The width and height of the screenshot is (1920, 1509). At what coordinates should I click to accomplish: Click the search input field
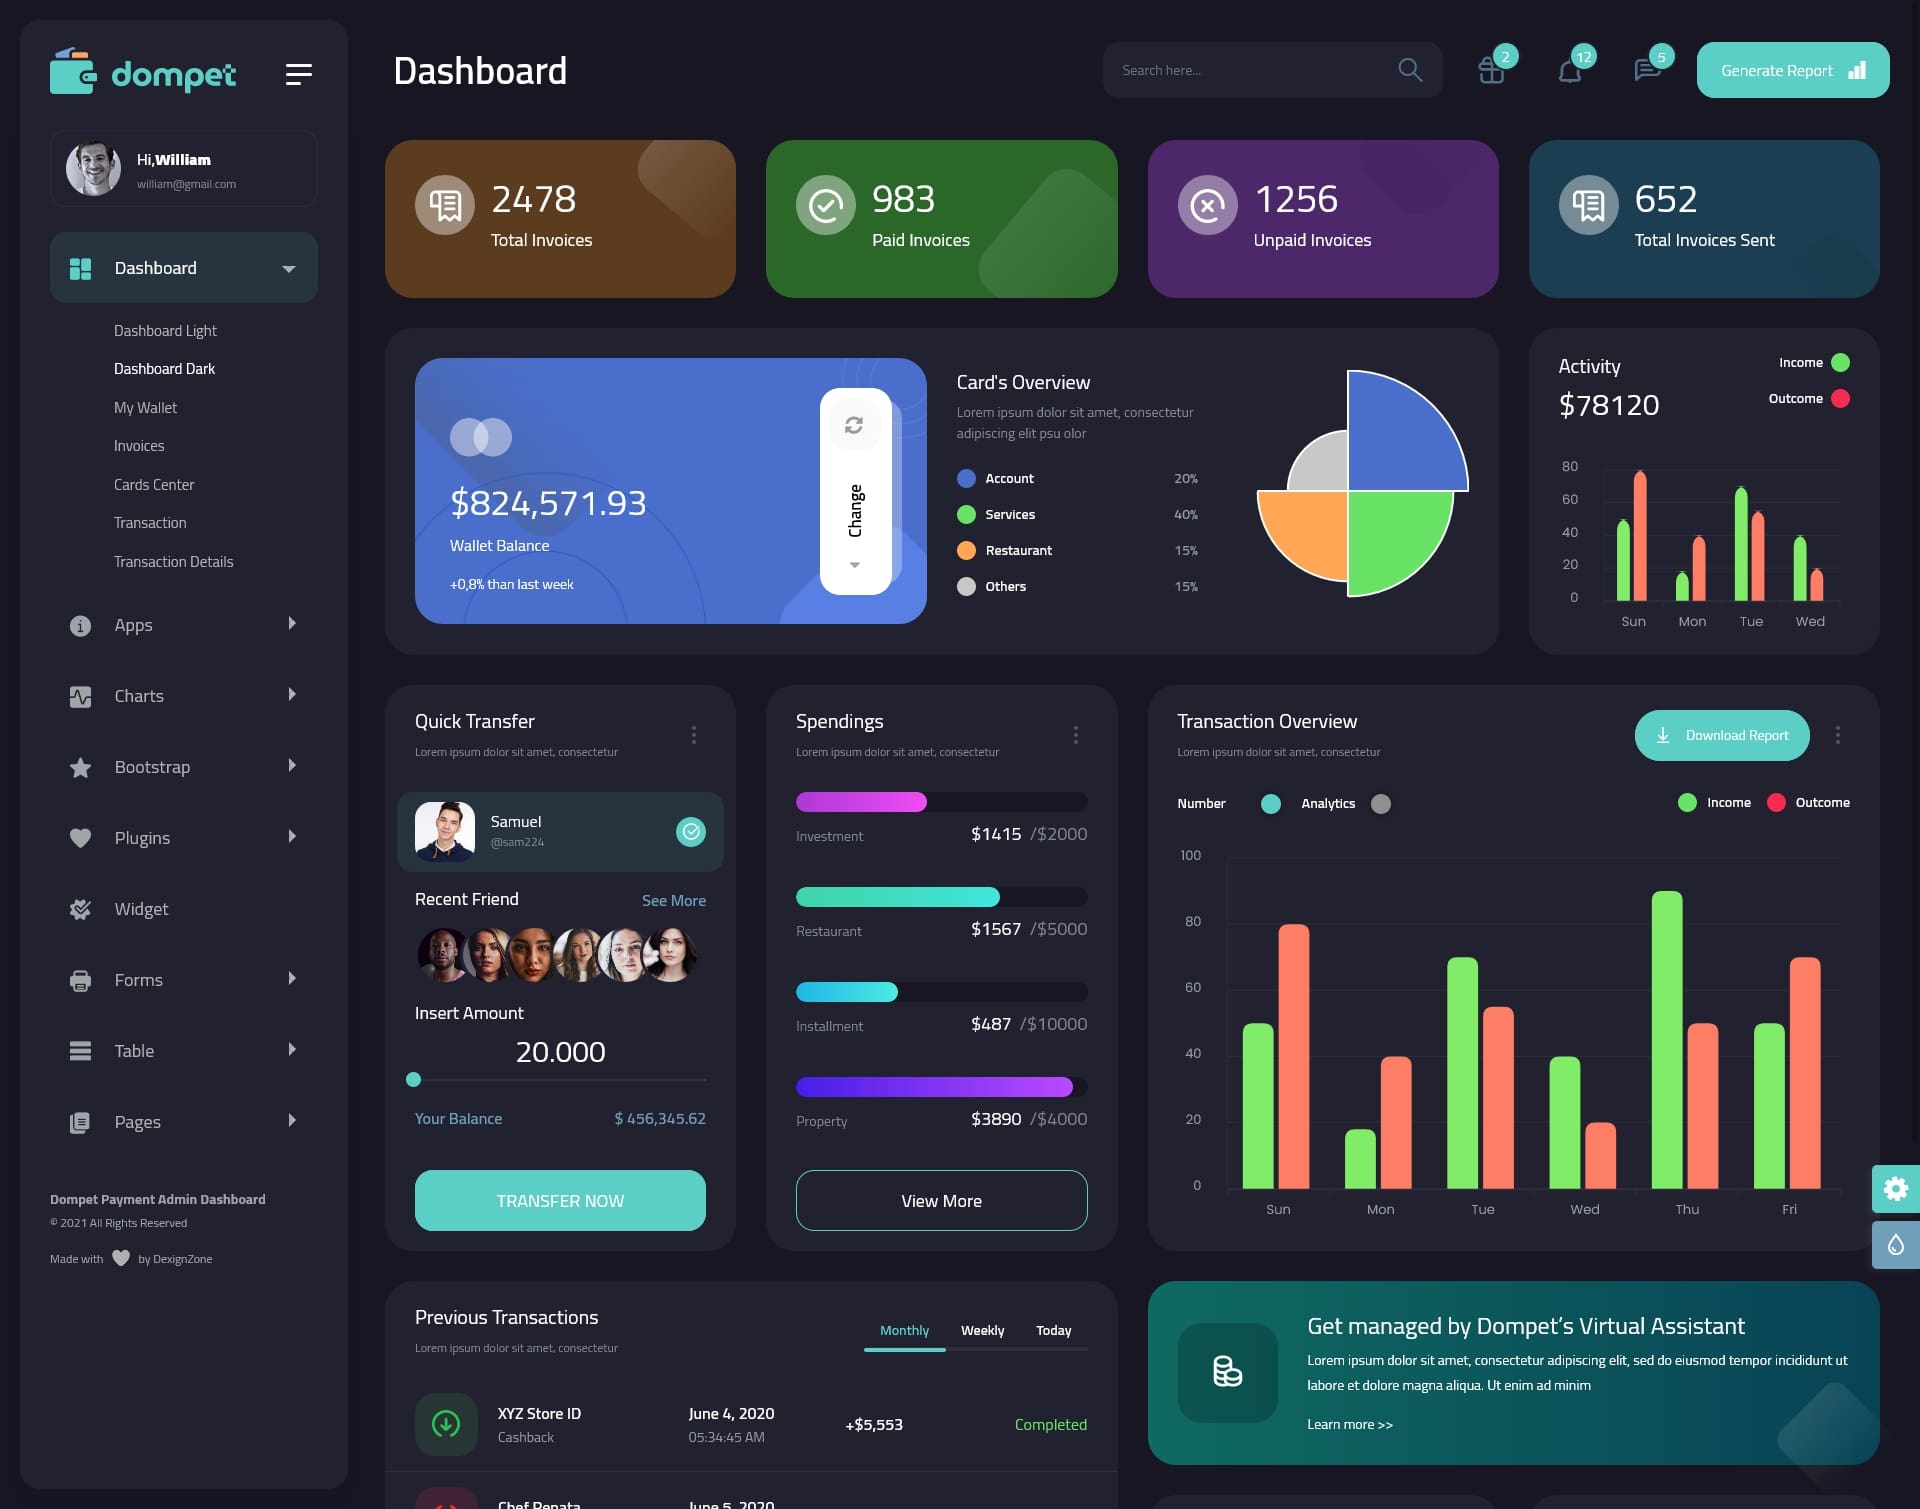pyautogui.click(x=1247, y=70)
